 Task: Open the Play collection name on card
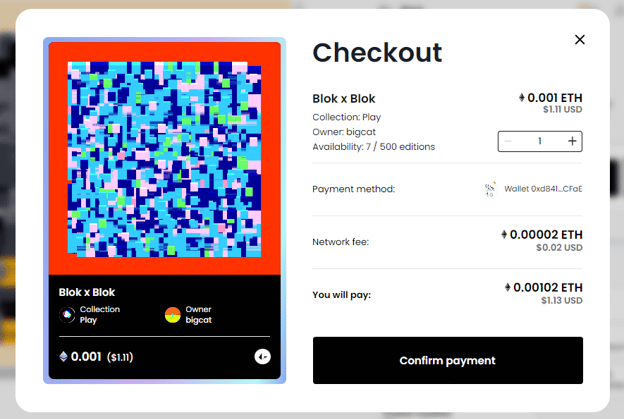pyautogui.click(x=88, y=320)
